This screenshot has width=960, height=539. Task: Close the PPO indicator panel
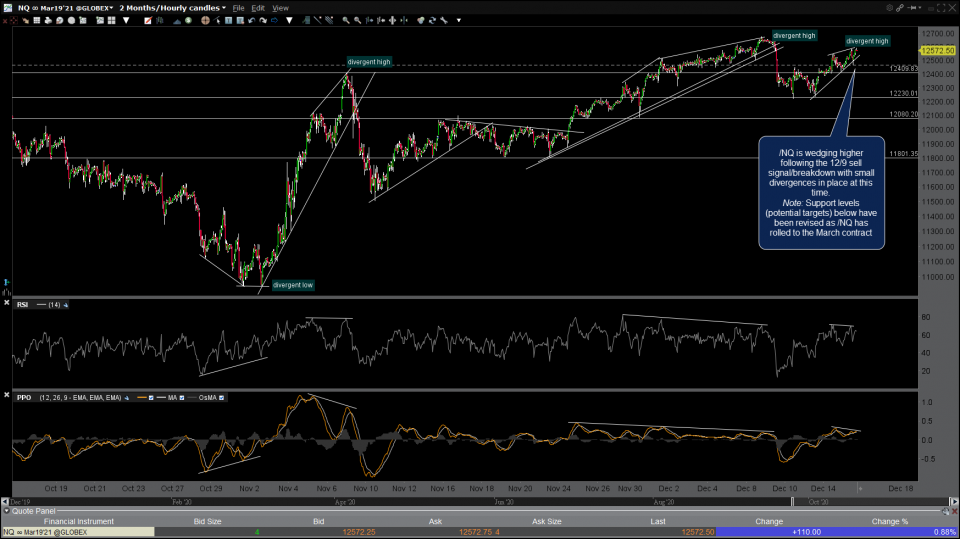tap(7, 396)
